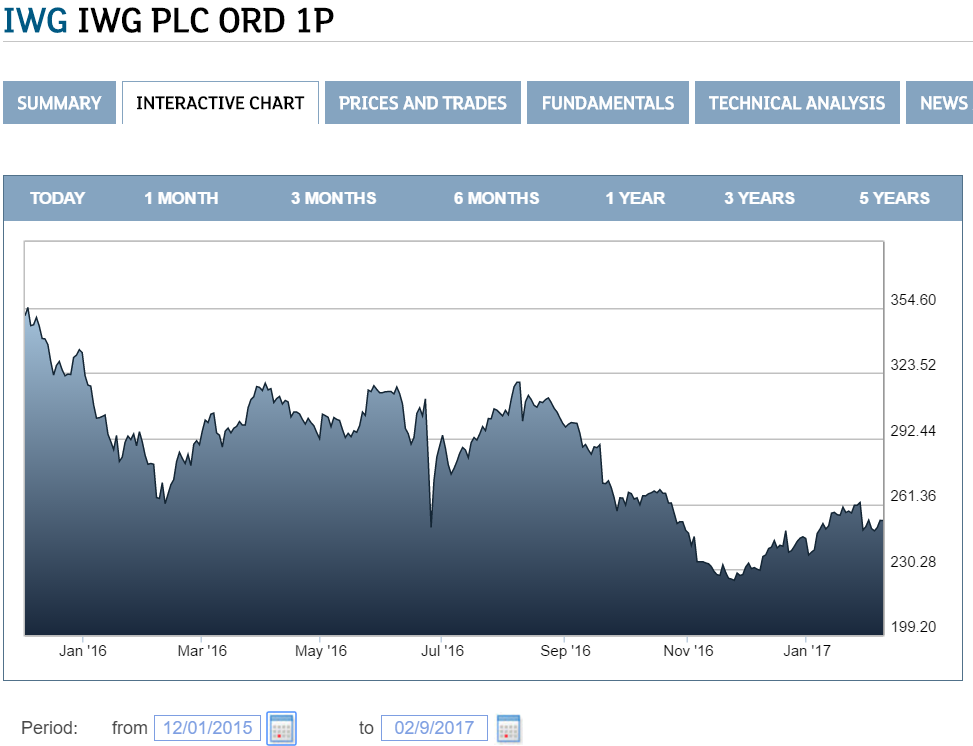Click the chart's starting peak near 354.60
This screenshot has height=746, width=973.
28,309
